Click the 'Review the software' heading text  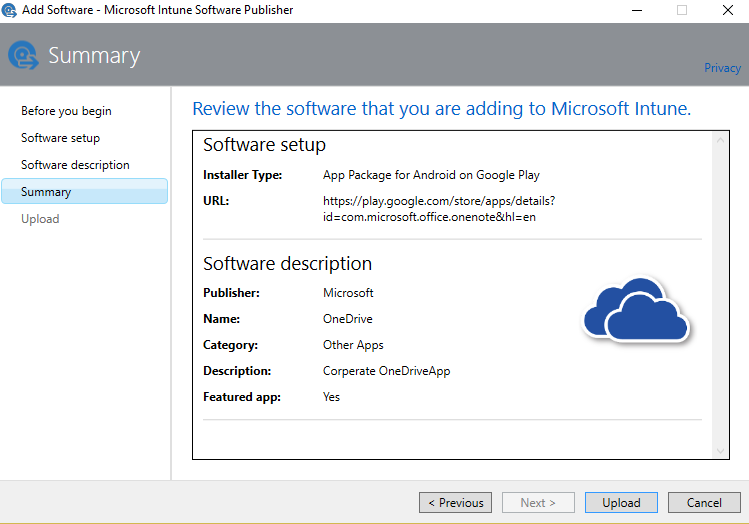click(441, 109)
